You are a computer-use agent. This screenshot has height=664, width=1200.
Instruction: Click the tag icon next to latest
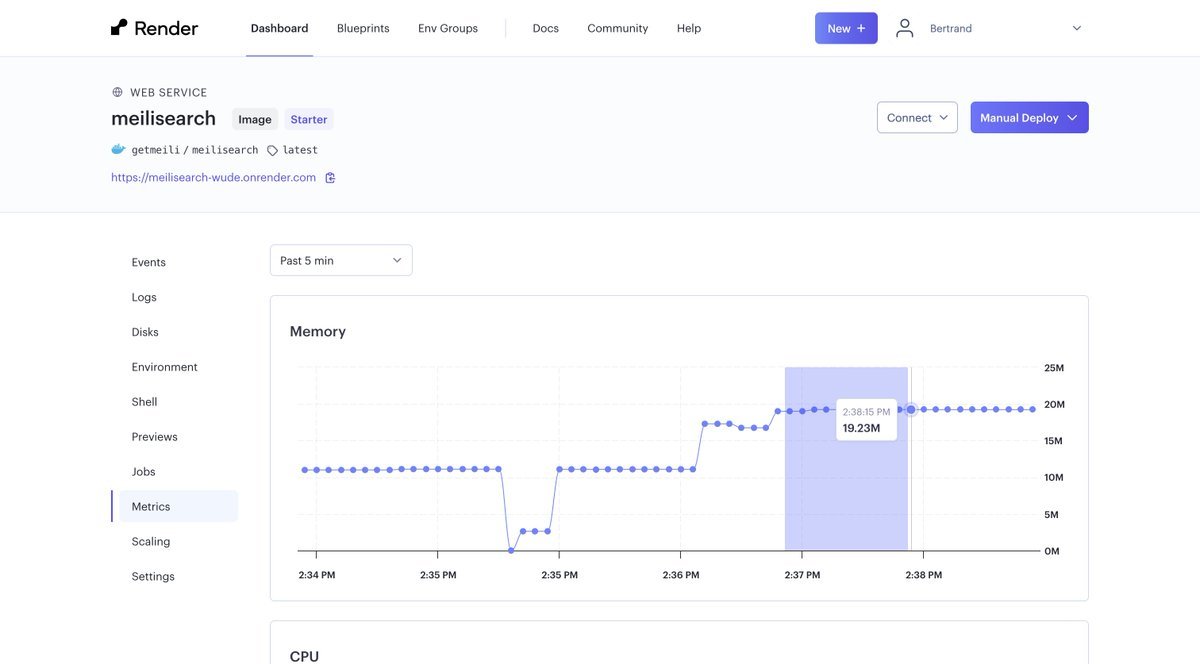click(x=272, y=150)
